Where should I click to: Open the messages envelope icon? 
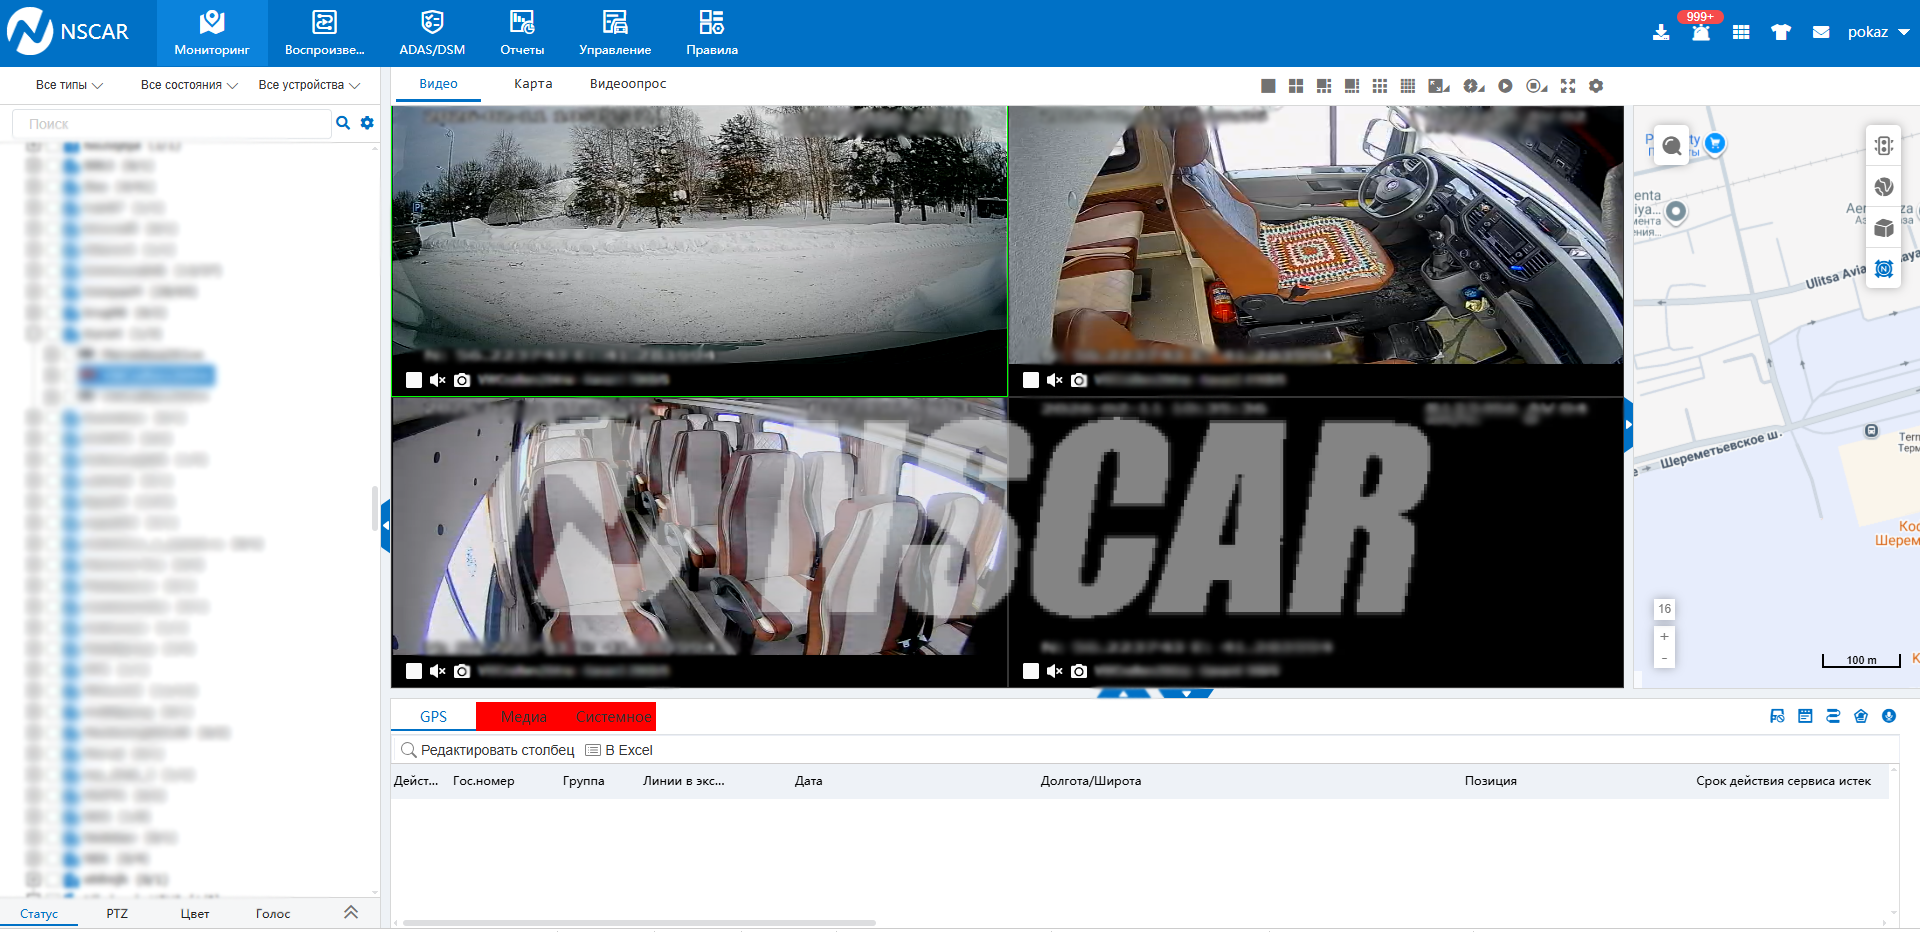(1821, 32)
